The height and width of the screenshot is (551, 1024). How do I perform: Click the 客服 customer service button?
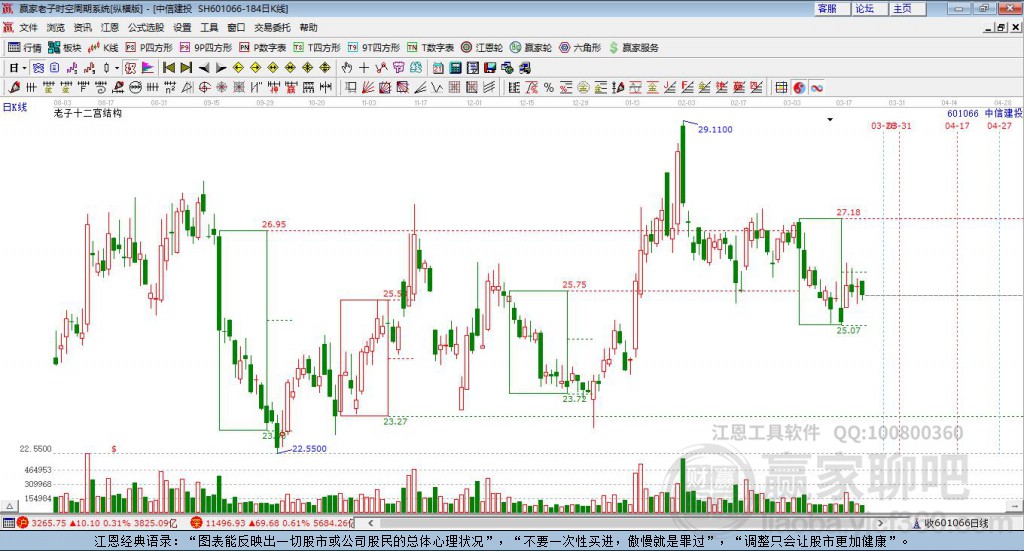click(832, 8)
